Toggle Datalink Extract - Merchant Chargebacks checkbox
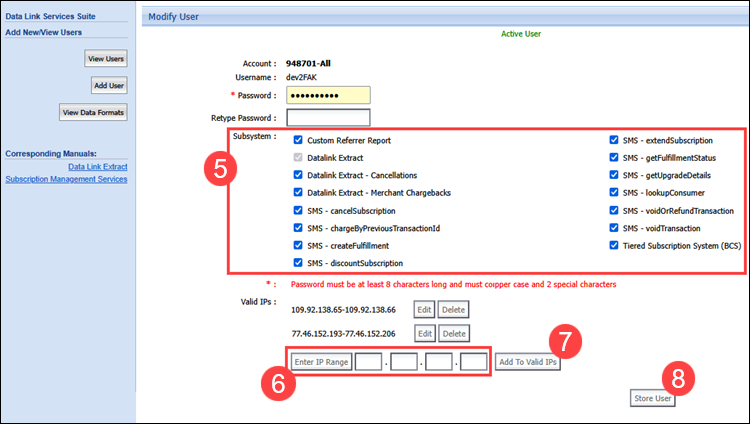750x424 pixels. (299, 193)
